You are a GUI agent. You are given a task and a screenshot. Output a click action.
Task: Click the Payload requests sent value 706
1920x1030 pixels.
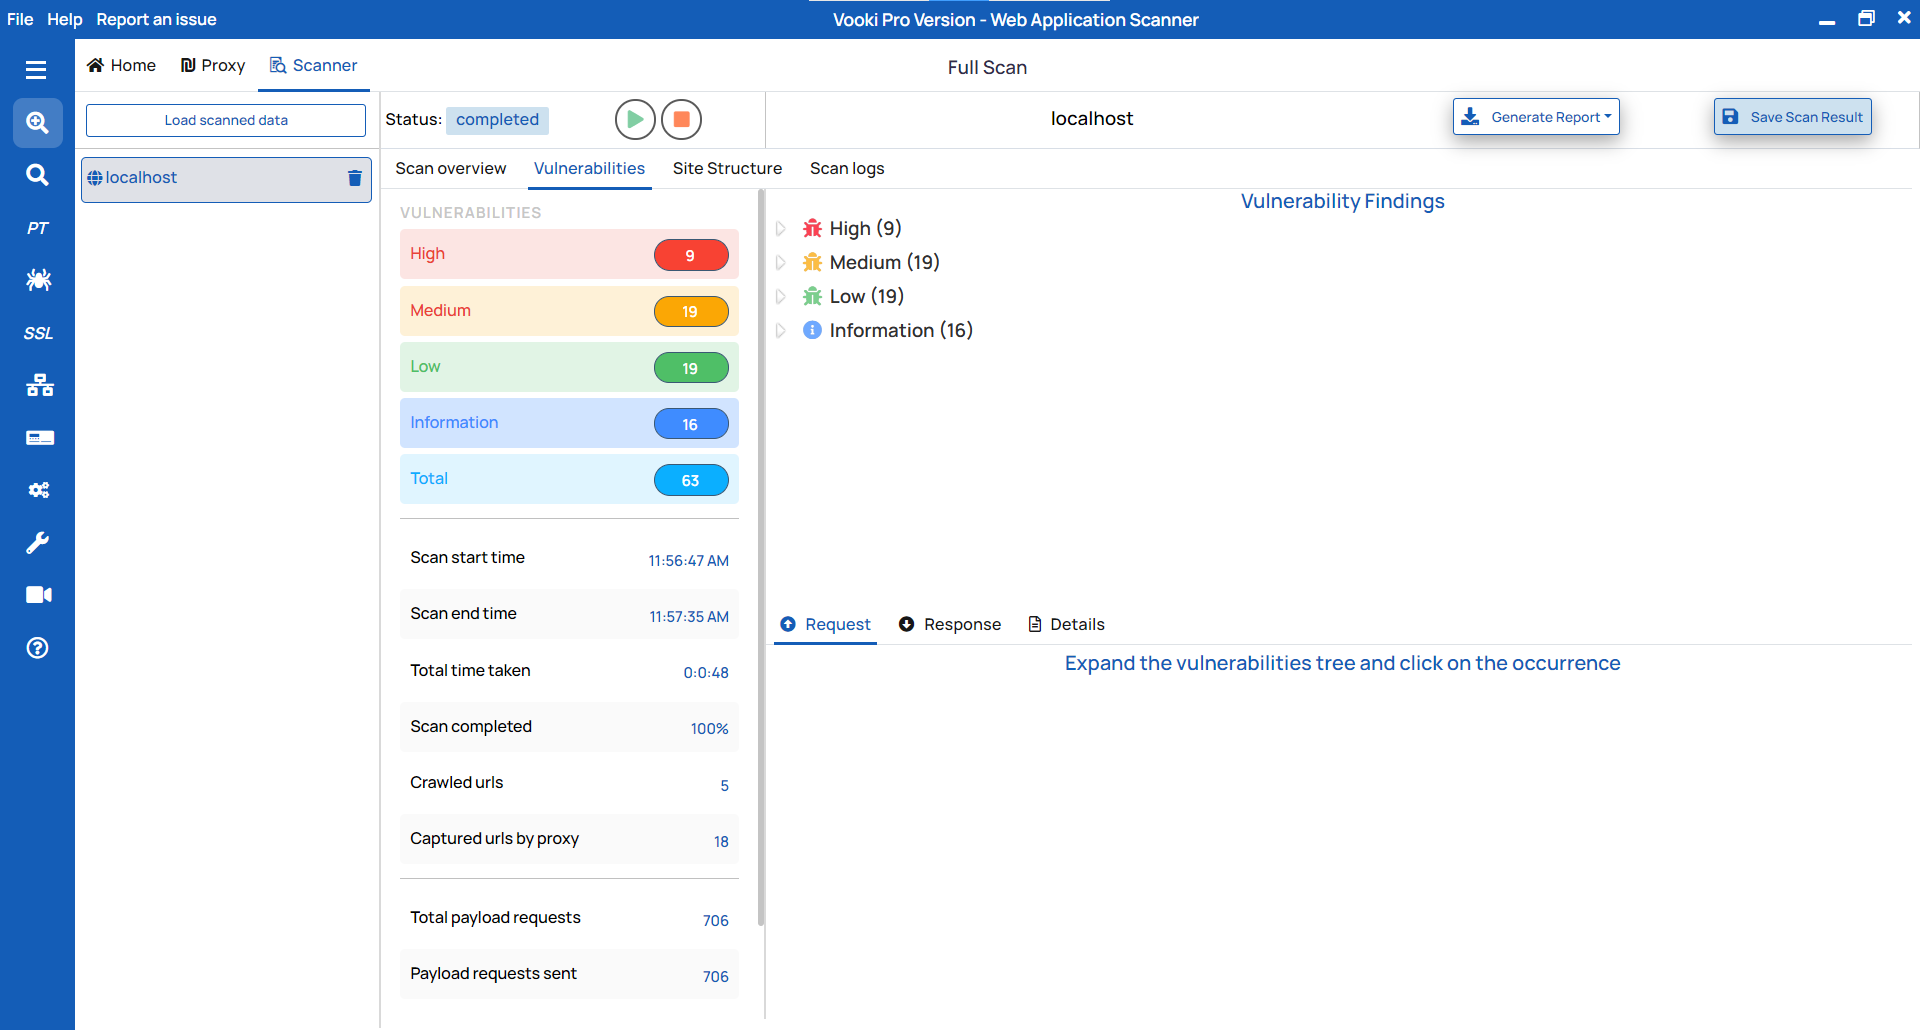point(715,977)
